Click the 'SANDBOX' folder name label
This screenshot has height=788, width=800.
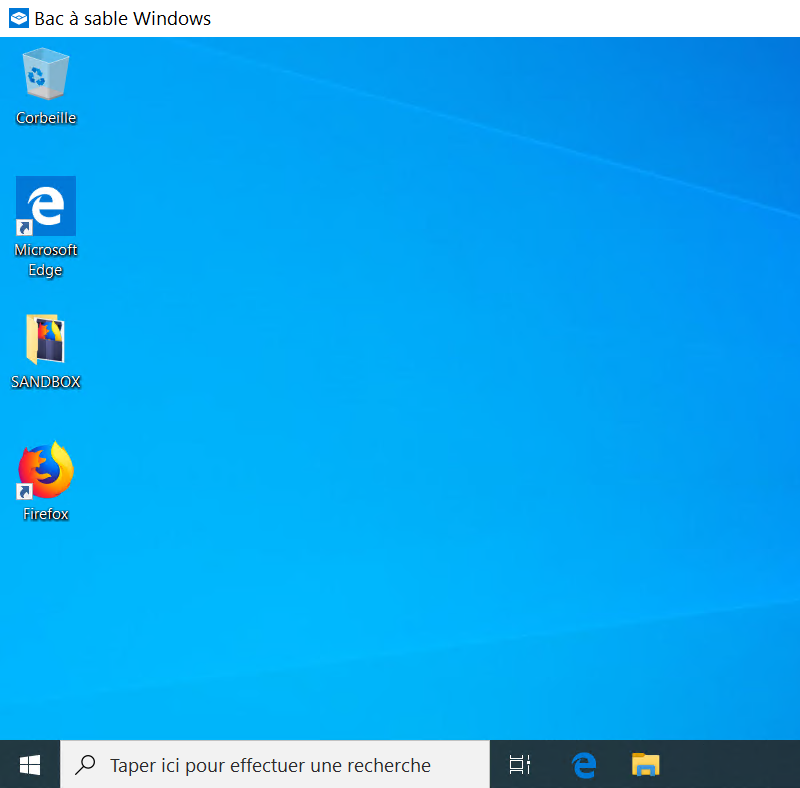(46, 382)
